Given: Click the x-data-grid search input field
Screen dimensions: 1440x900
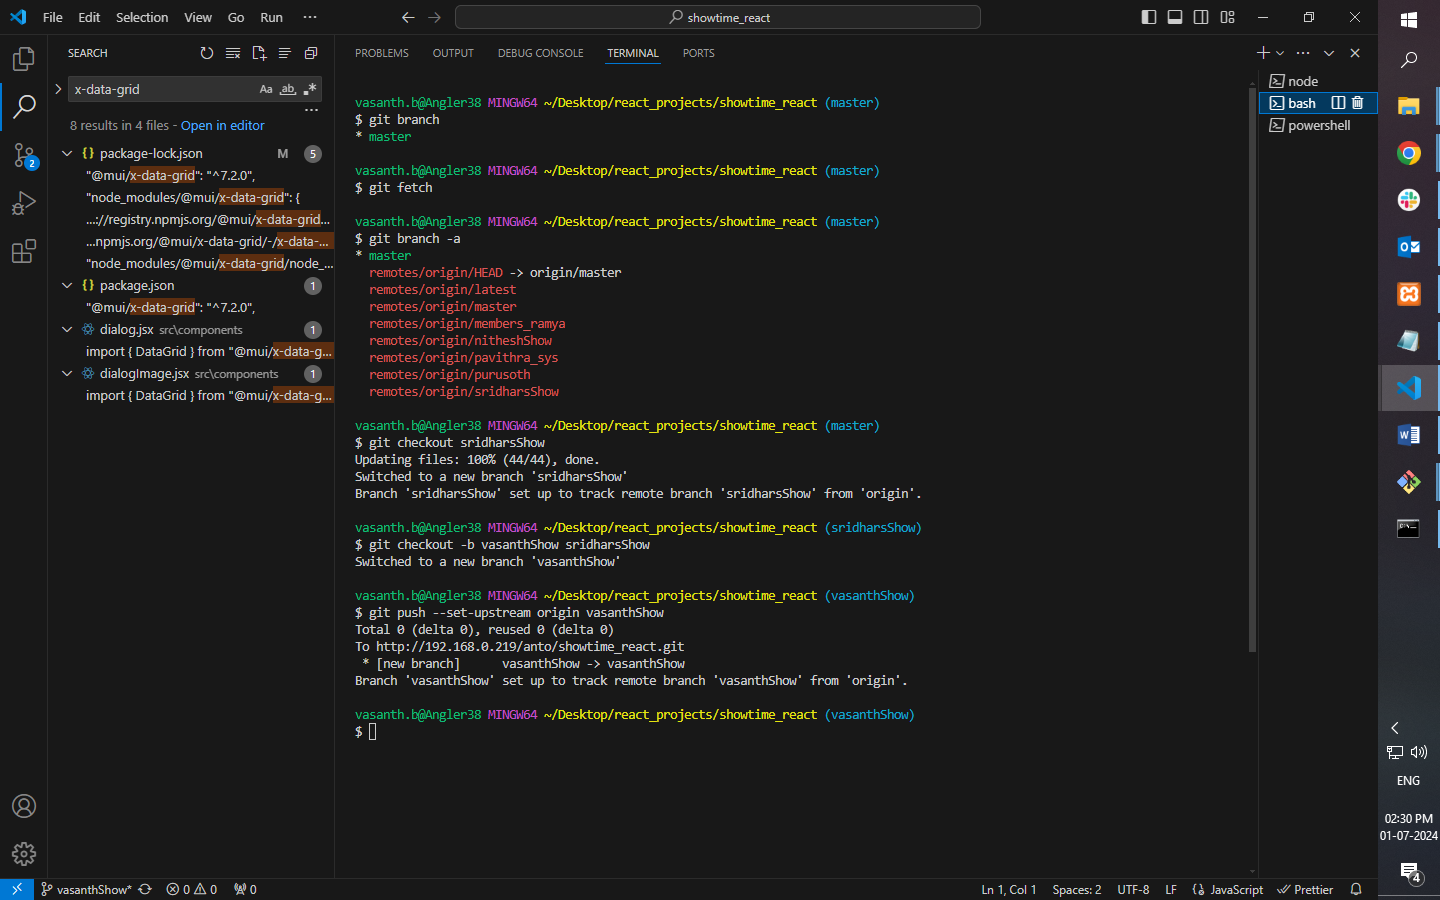Looking at the screenshot, I should pyautogui.click(x=160, y=89).
